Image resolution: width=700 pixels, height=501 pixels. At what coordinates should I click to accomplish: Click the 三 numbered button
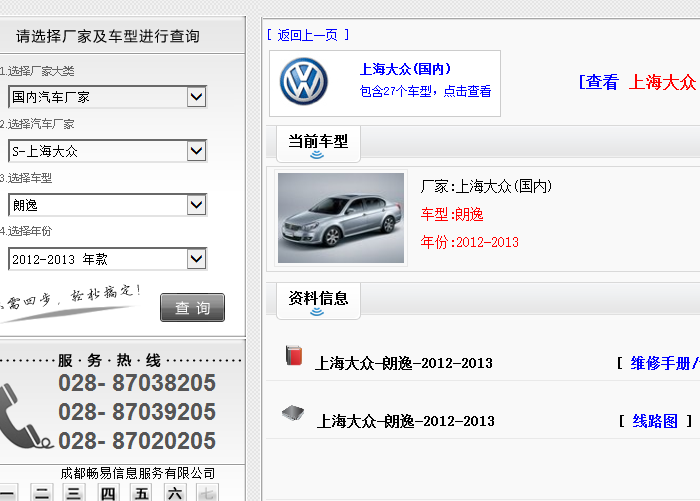(x=74, y=493)
